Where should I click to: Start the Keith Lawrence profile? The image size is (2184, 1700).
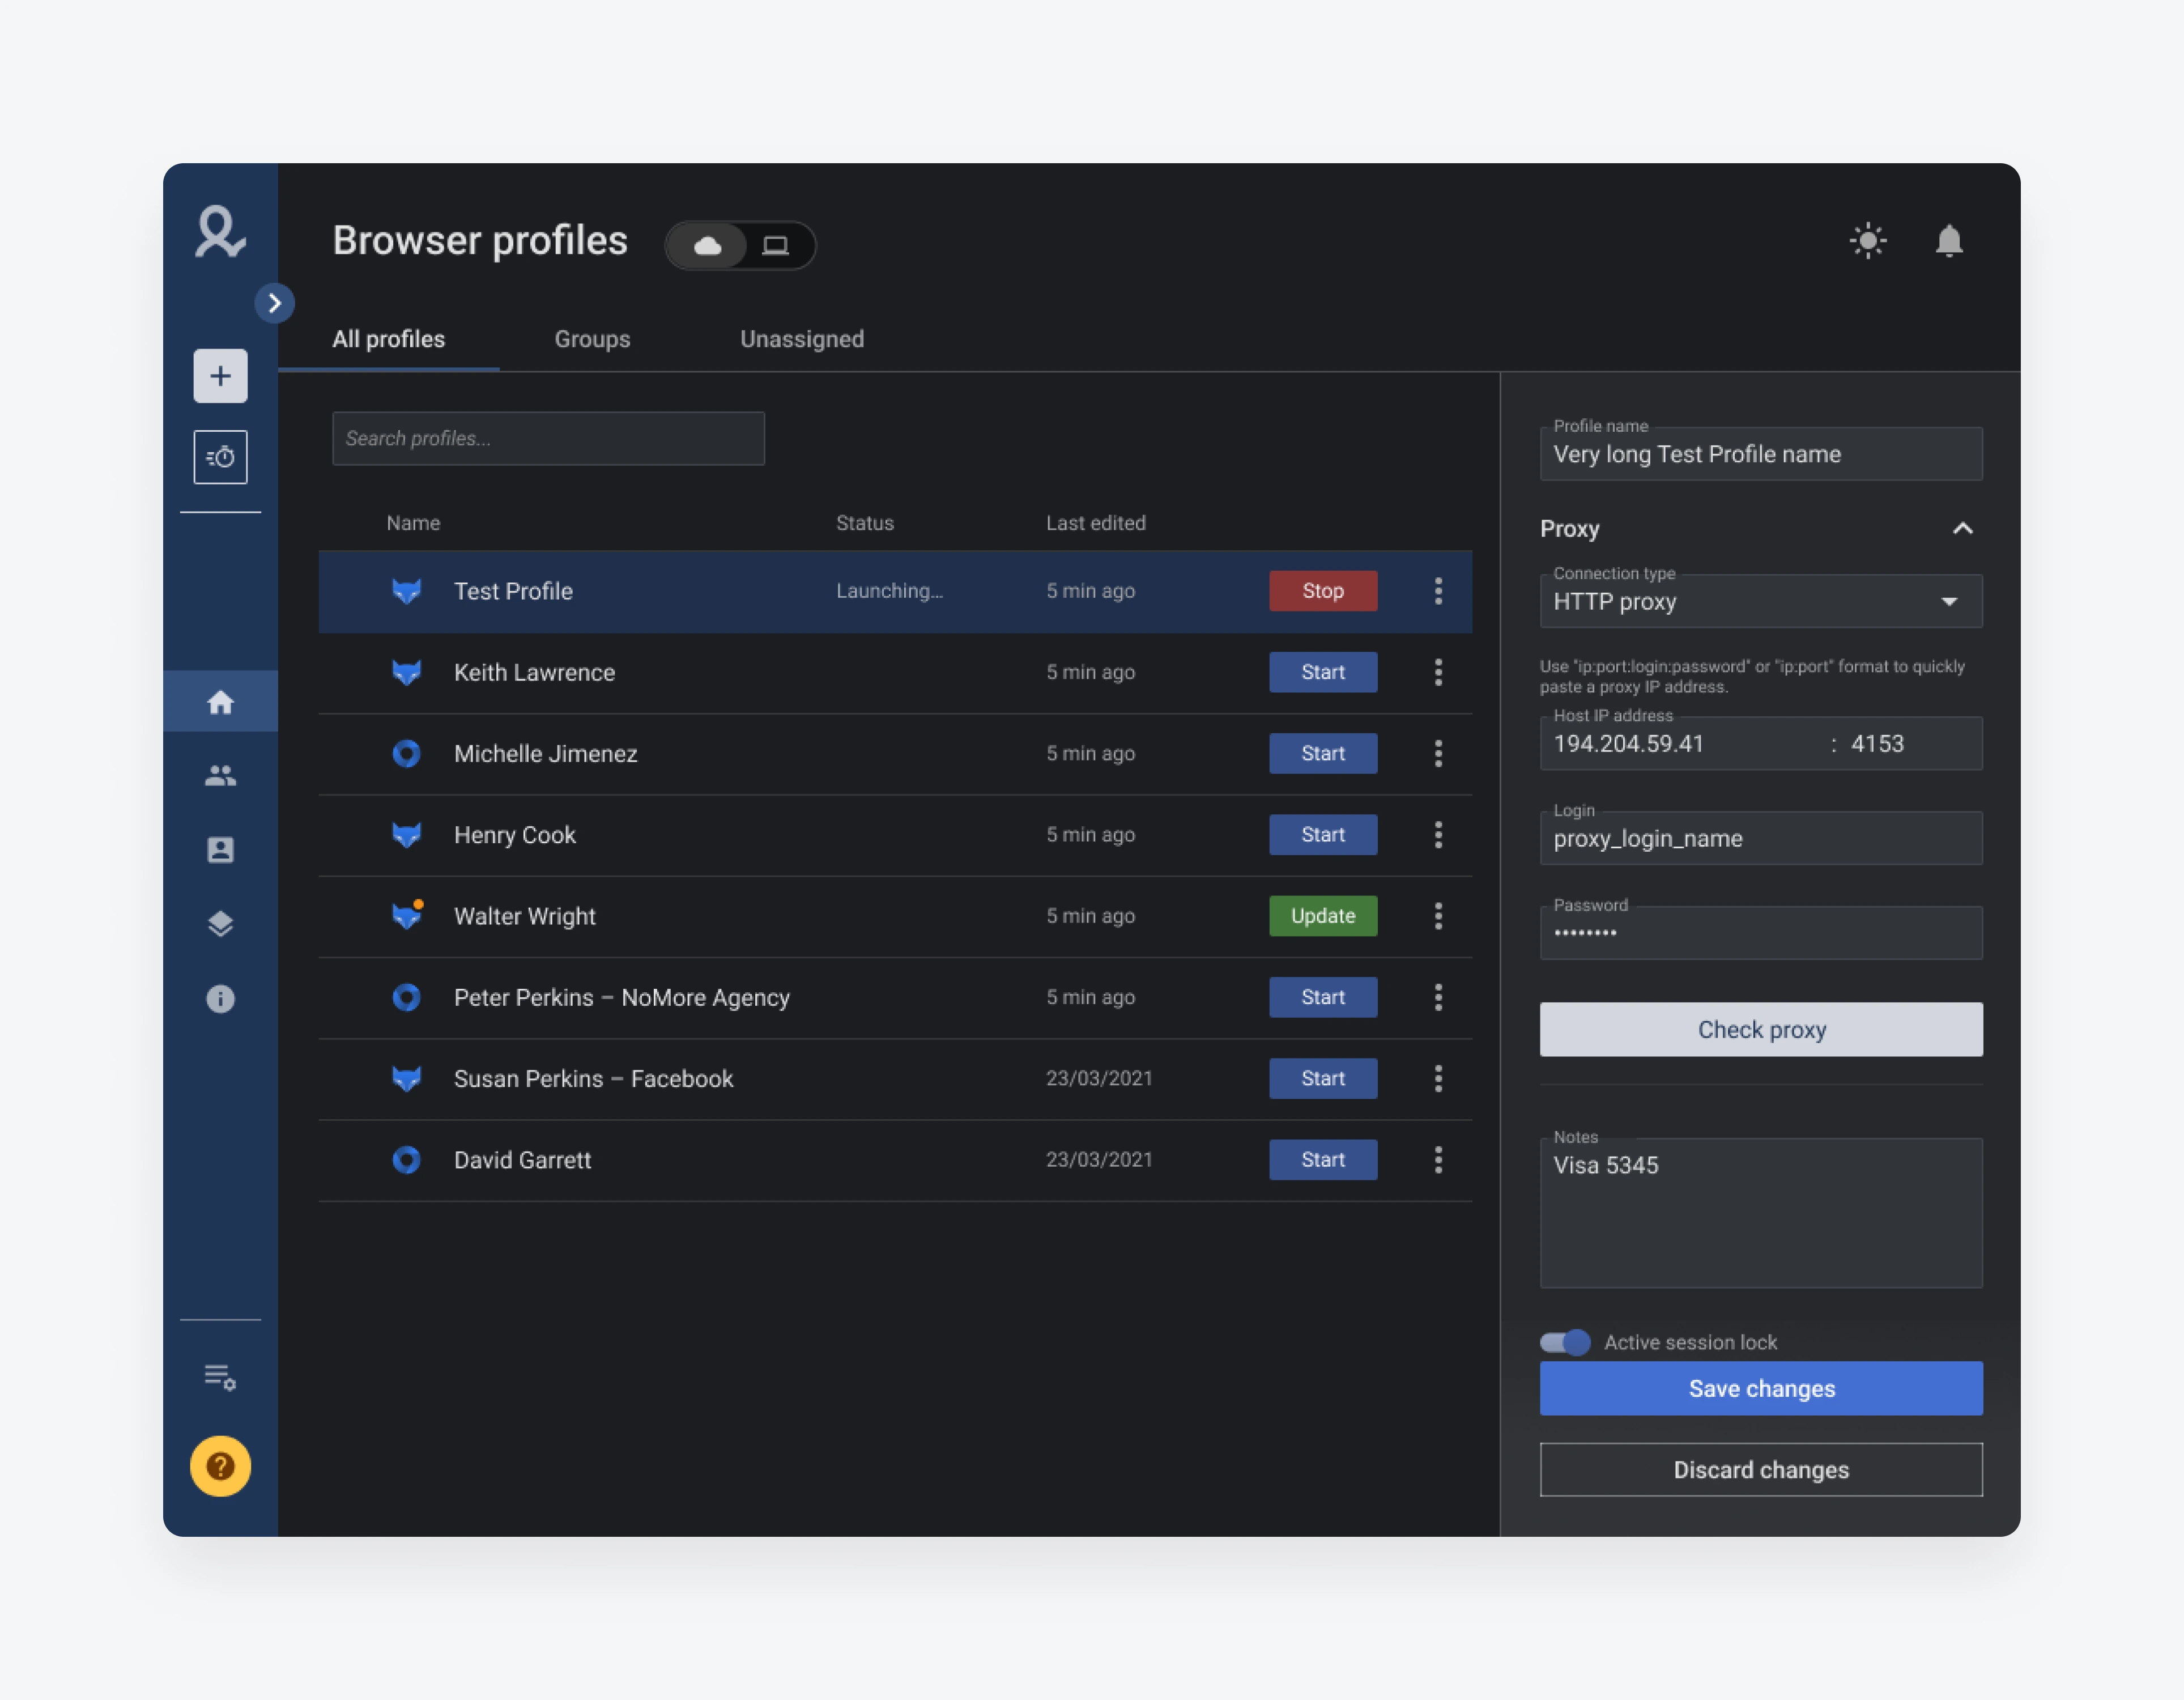(1323, 672)
